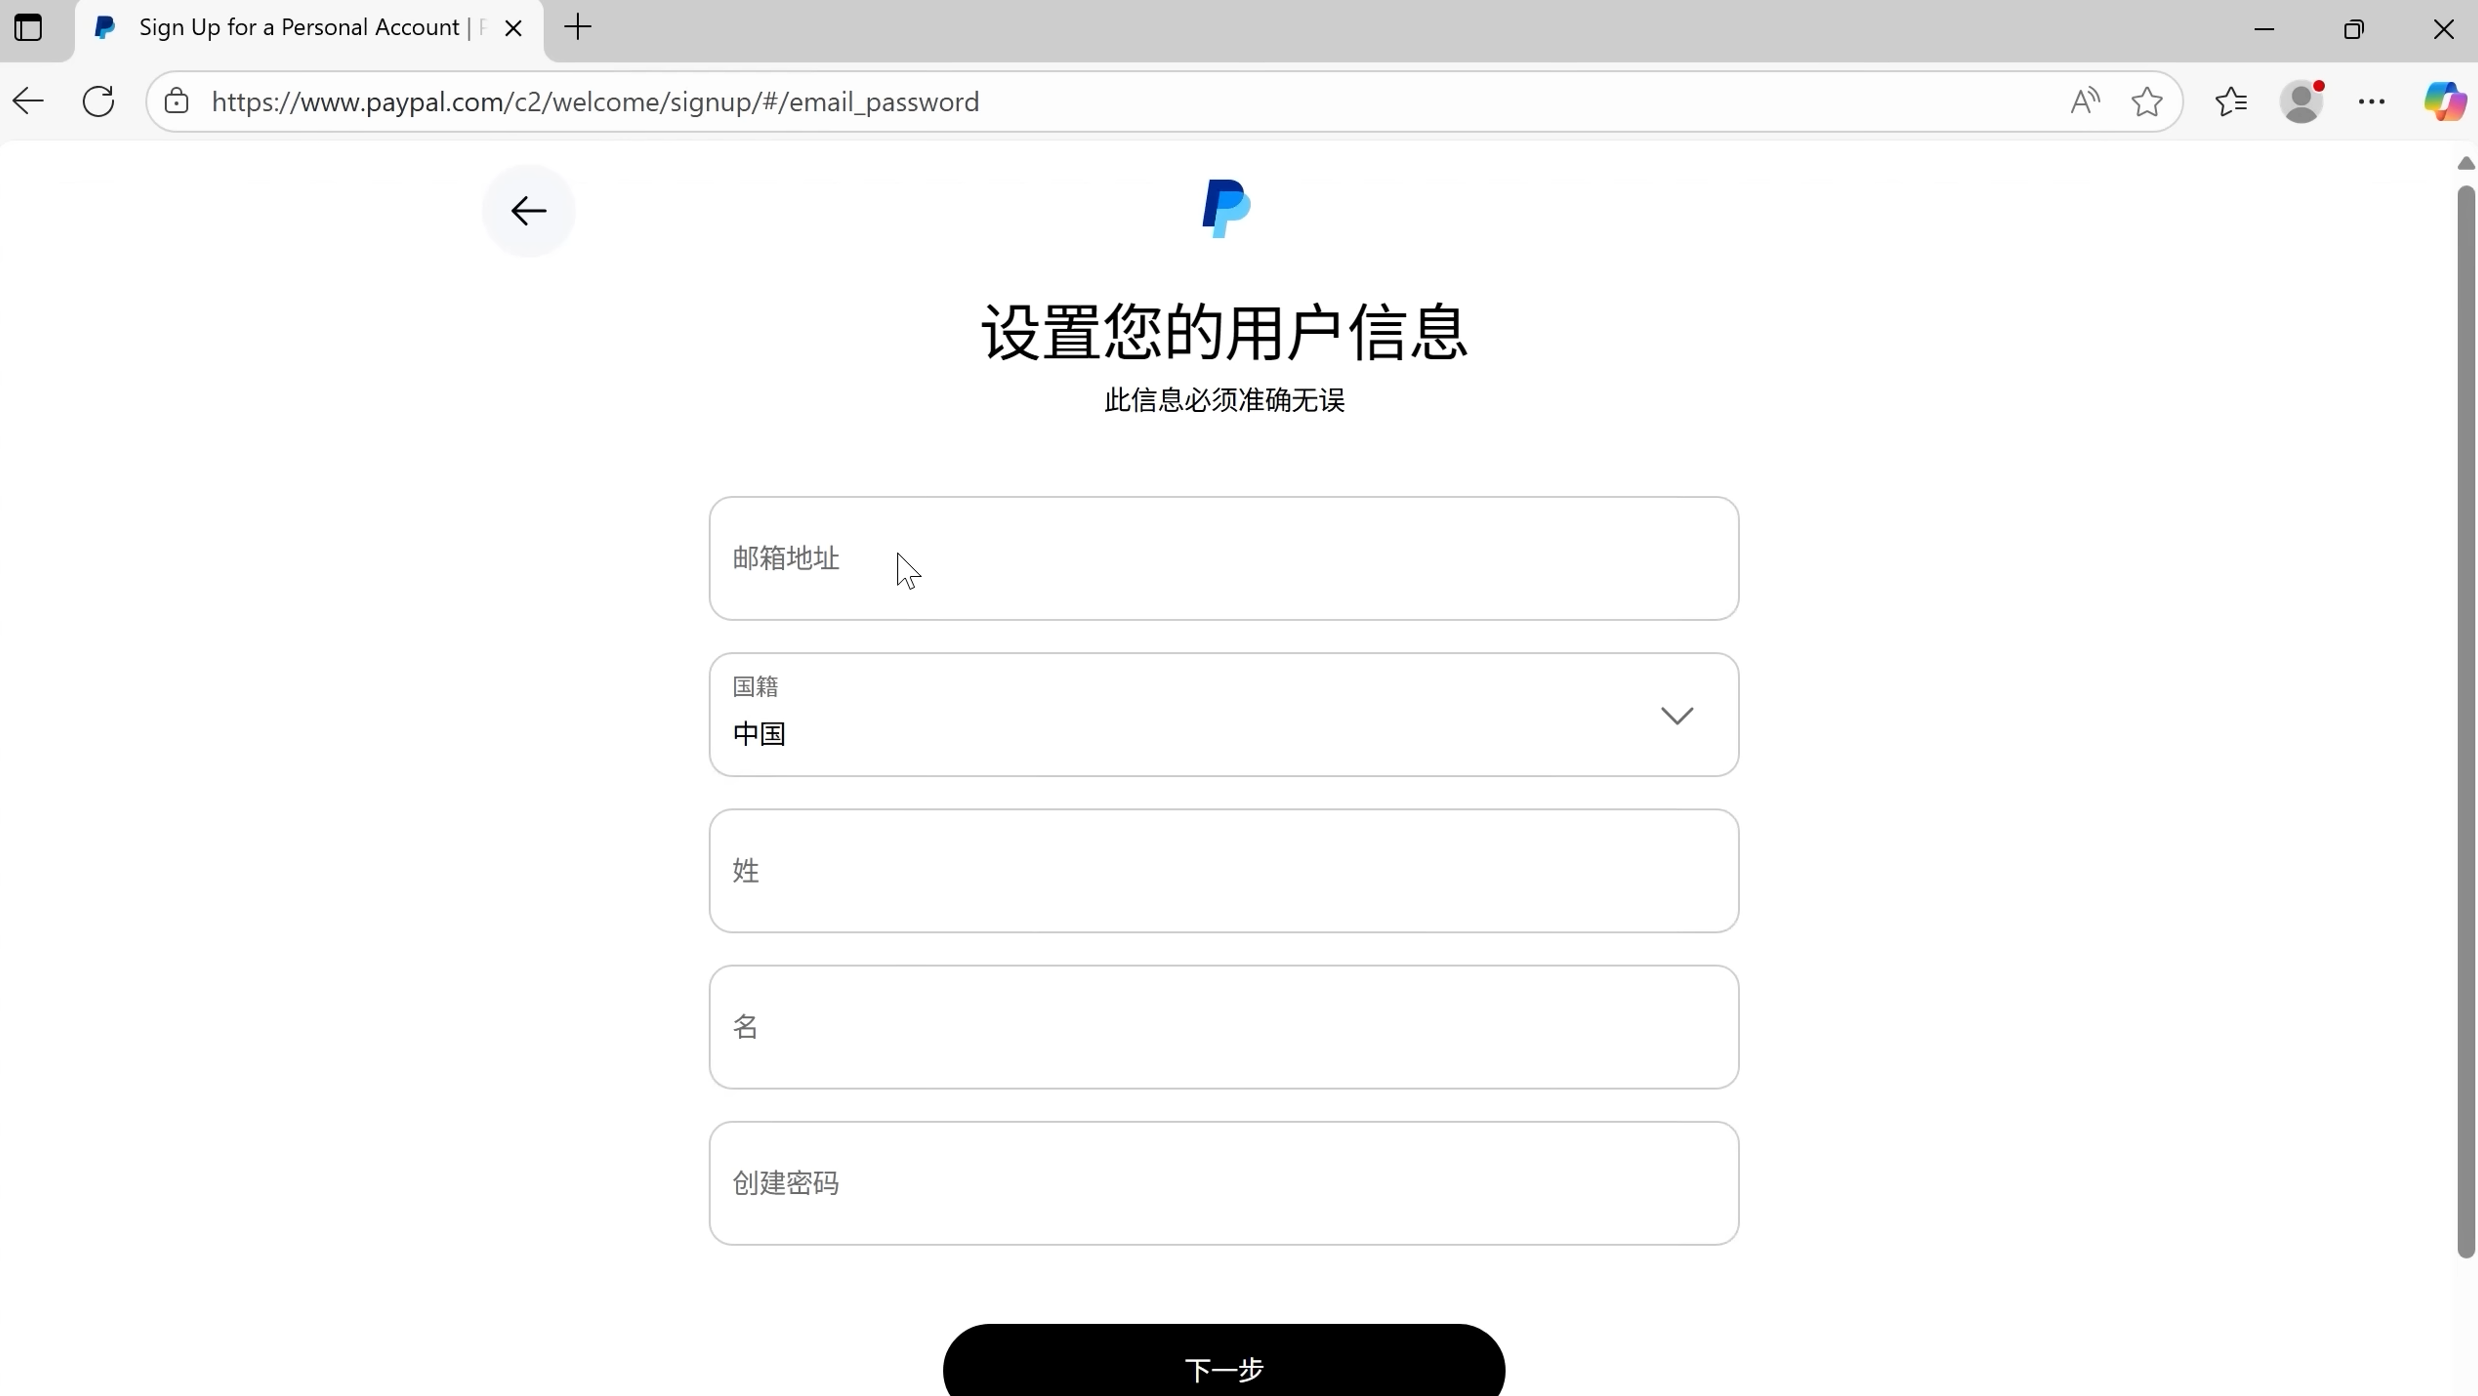Click the 创建密码 password field
2478x1396 pixels.
coord(1223,1183)
